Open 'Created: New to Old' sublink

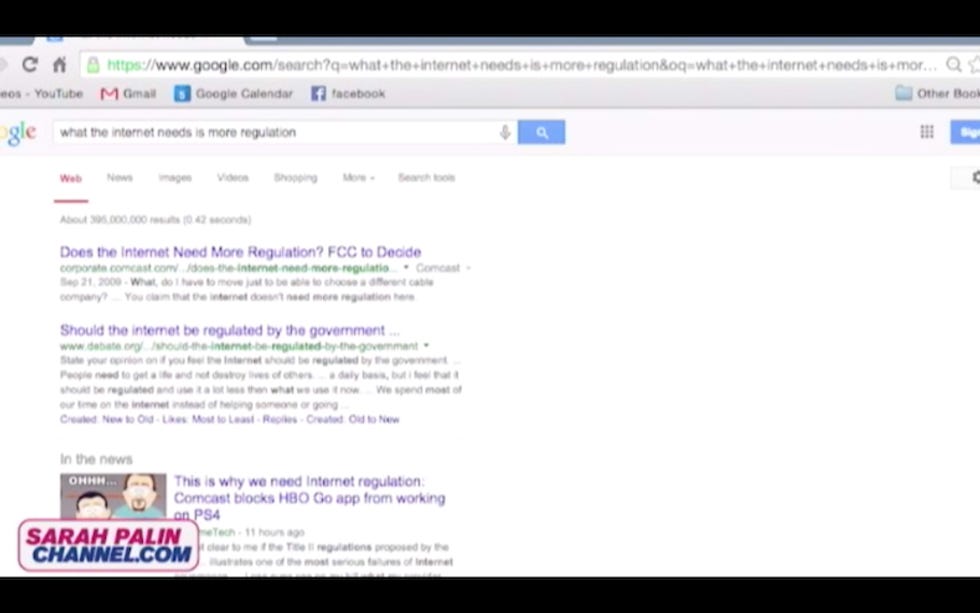106,419
